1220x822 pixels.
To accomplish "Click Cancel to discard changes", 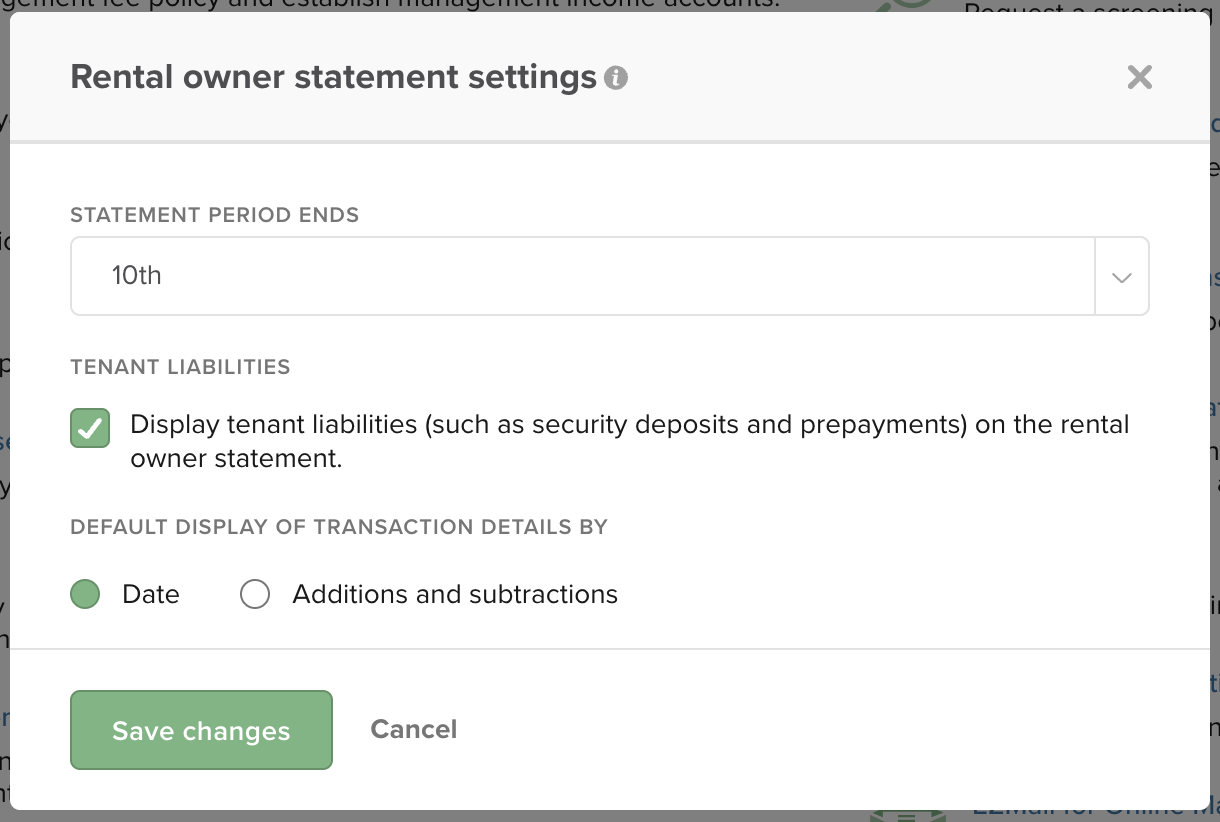I will (x=413, y=729).
